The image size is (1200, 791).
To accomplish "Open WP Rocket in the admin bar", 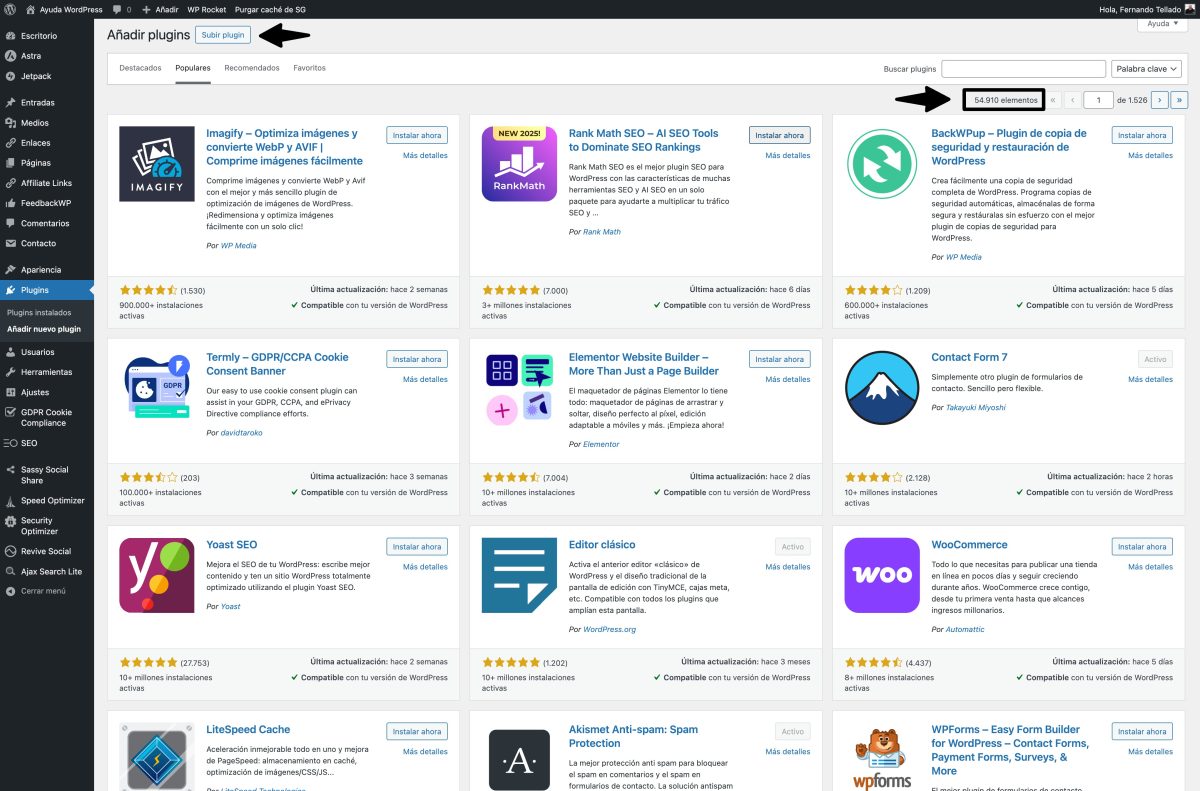I will tap(207, 9).
